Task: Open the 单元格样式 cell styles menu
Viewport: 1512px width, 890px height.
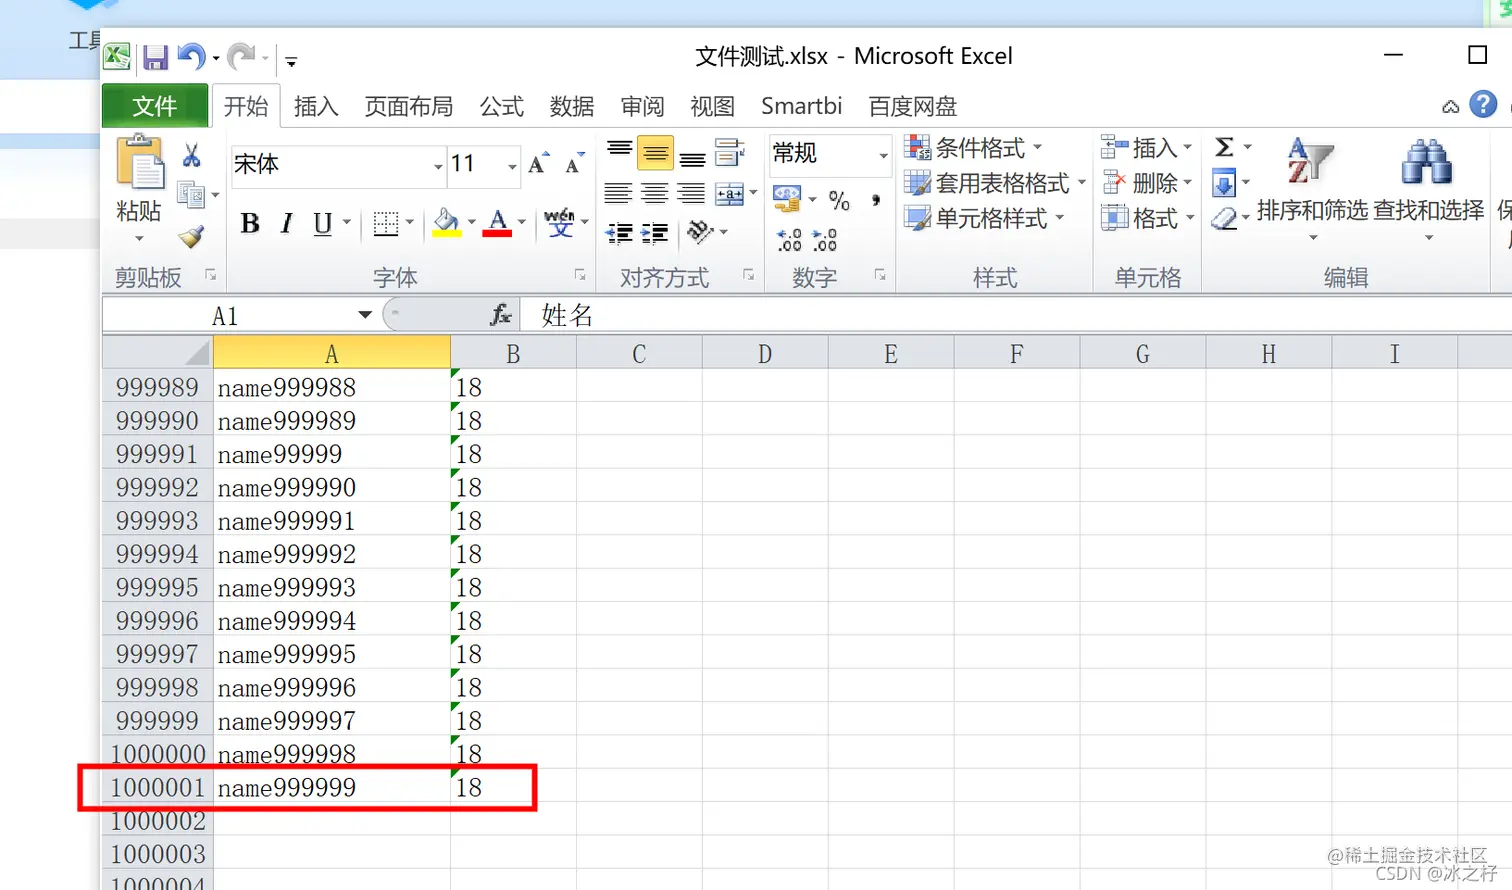Action: (x=984, y=218)
